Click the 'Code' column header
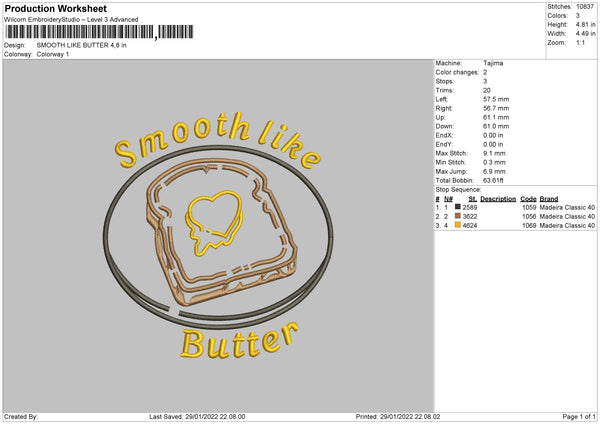Image resolution: width=600 pixels, height=424 pixels. (x=528, y=199)
